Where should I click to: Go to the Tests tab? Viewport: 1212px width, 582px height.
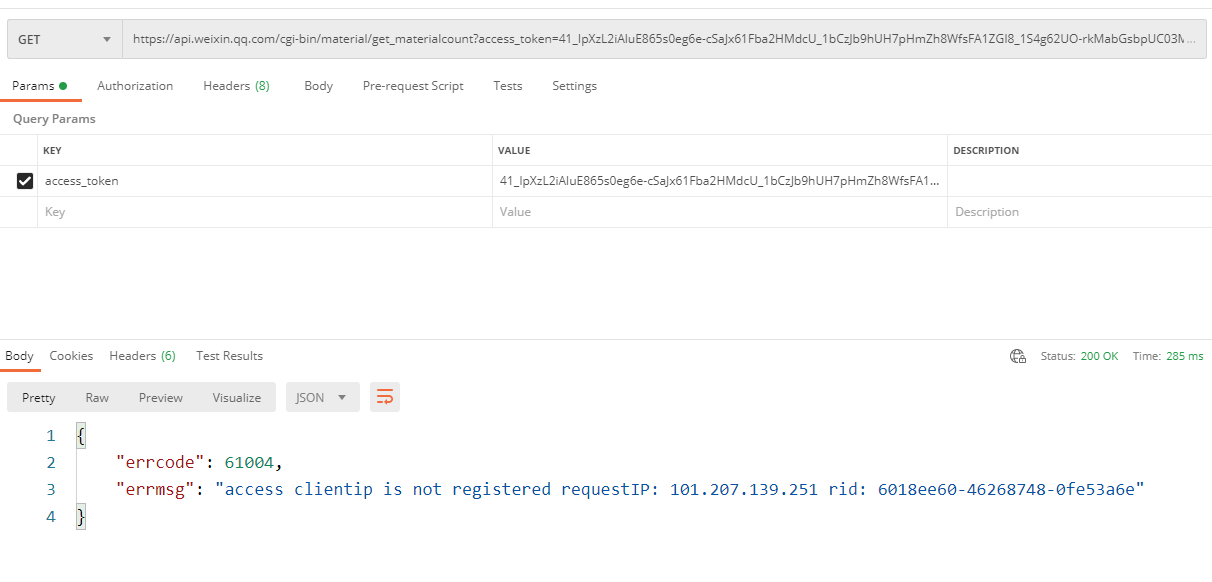(507, 86)
